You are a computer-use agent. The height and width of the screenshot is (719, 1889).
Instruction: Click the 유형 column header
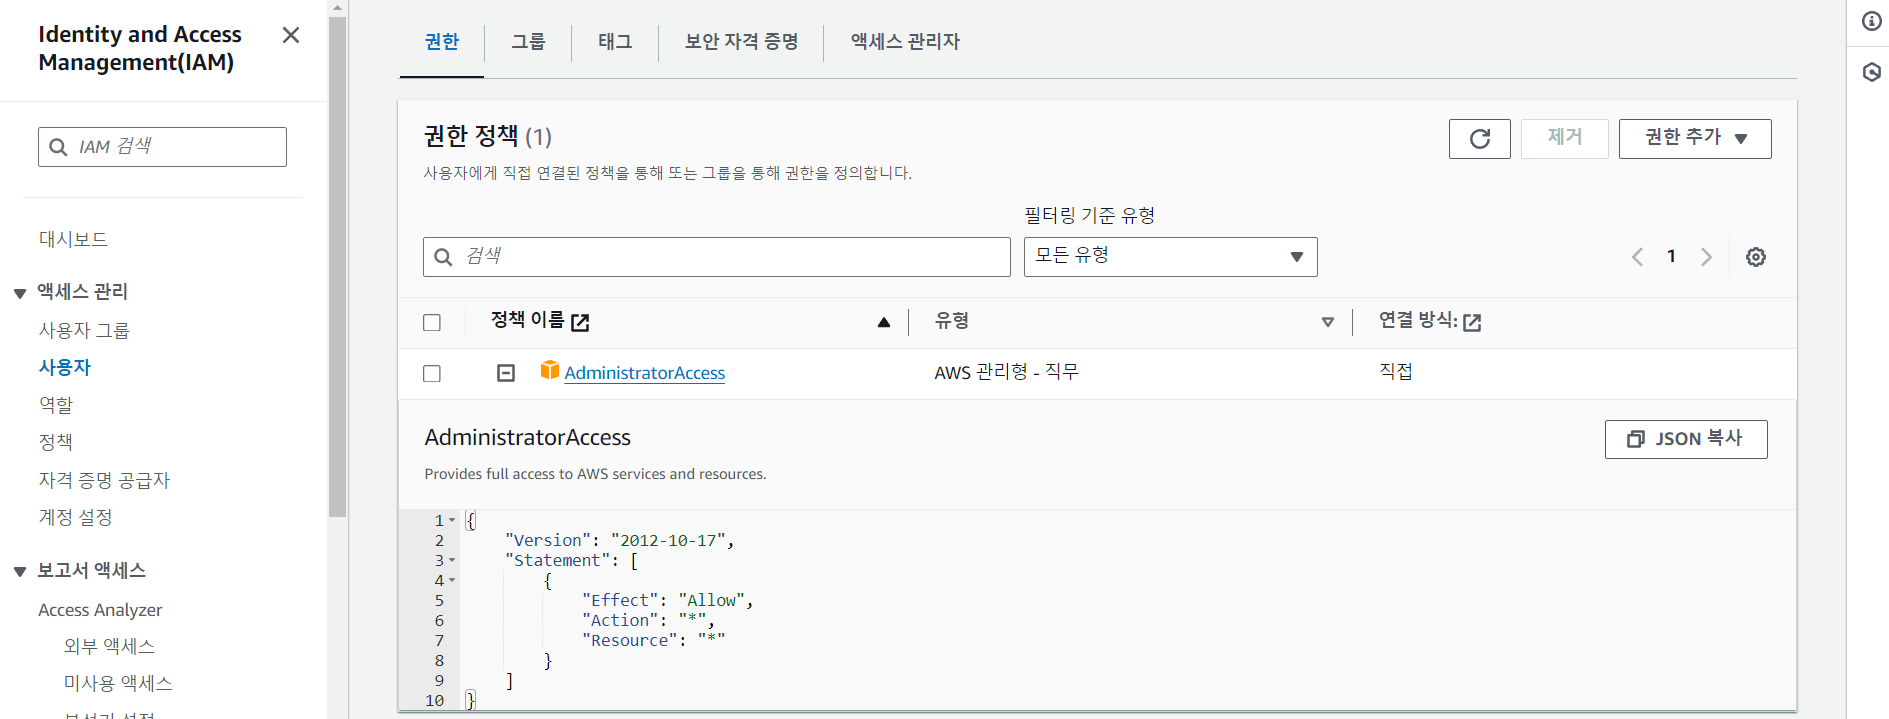click(x=951, y=321)
